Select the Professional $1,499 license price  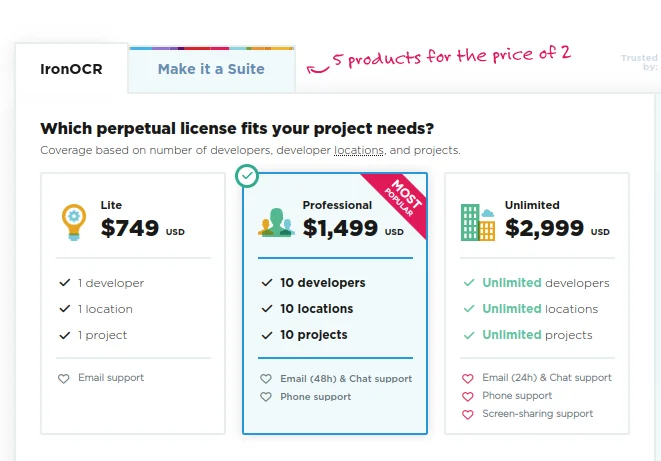(340, 228)
